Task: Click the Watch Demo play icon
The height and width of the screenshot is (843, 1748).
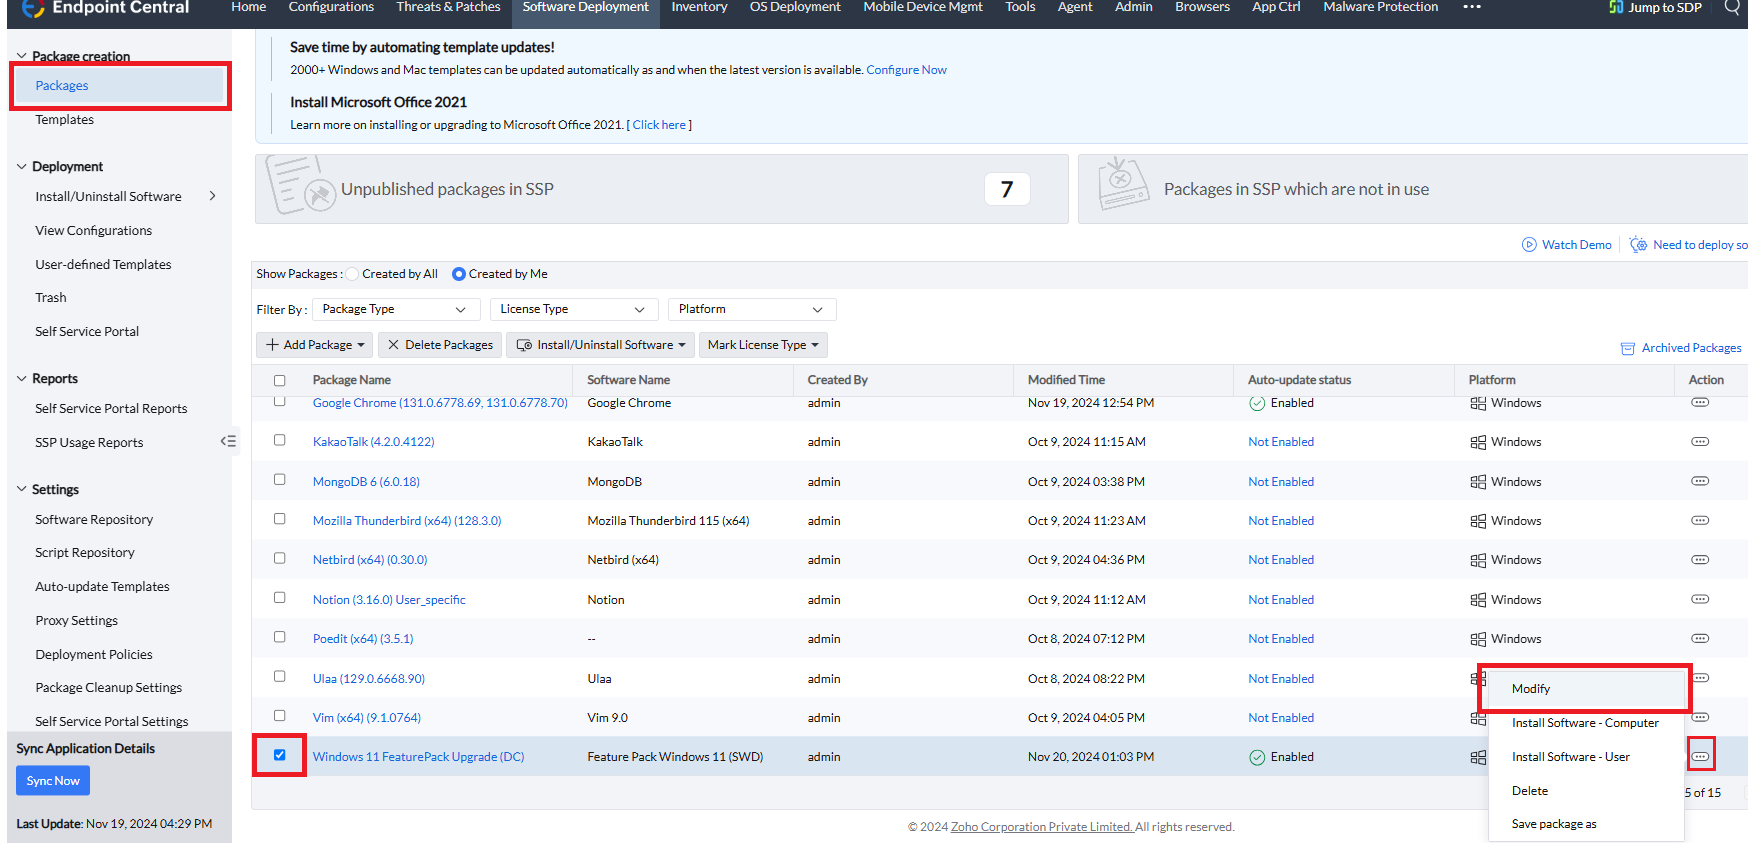Action: click(x=1529, y=245)
